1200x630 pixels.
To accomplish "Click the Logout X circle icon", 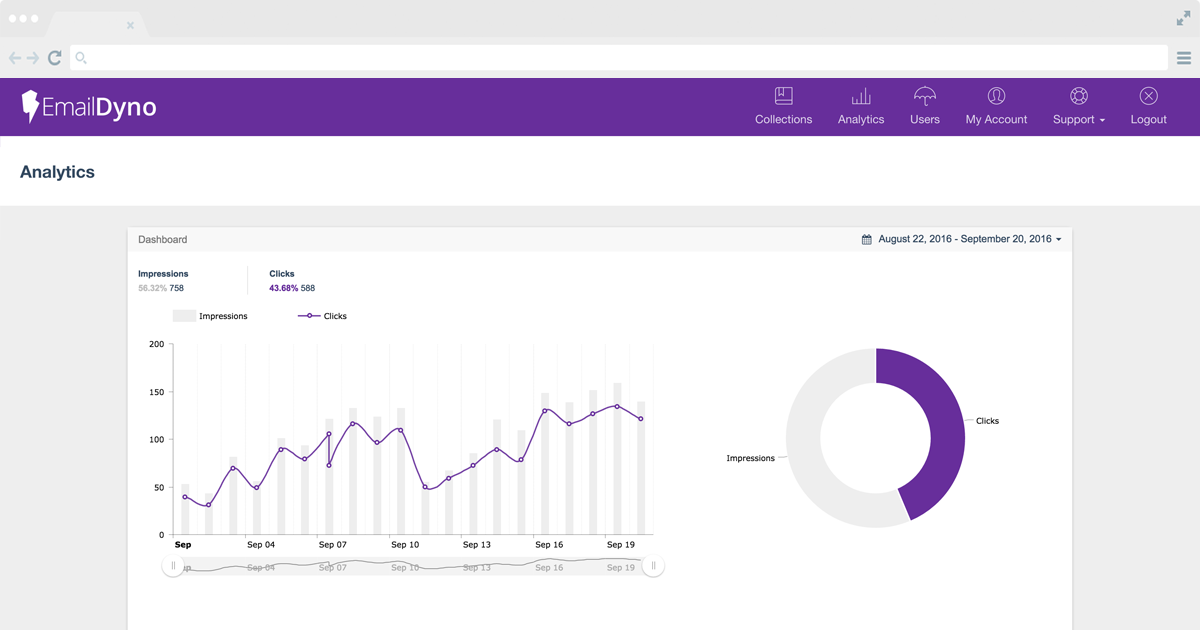I will coord(1148,96).
